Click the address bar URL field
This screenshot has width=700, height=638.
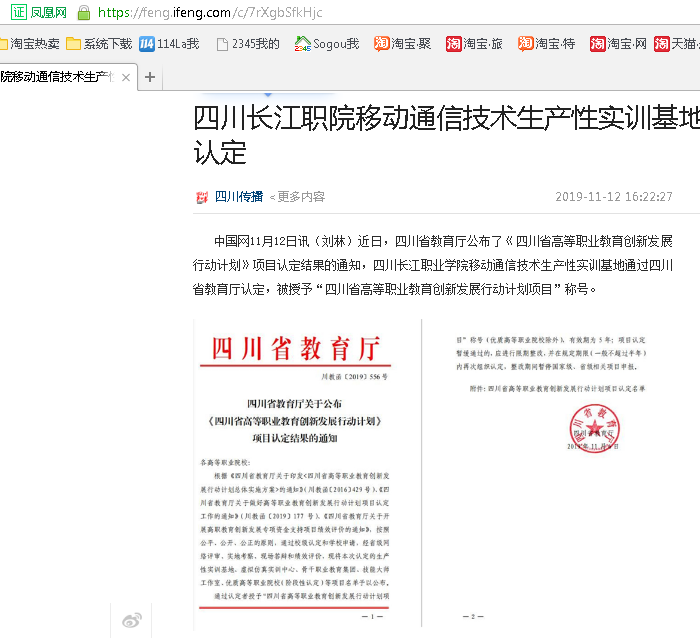(210, 13)
